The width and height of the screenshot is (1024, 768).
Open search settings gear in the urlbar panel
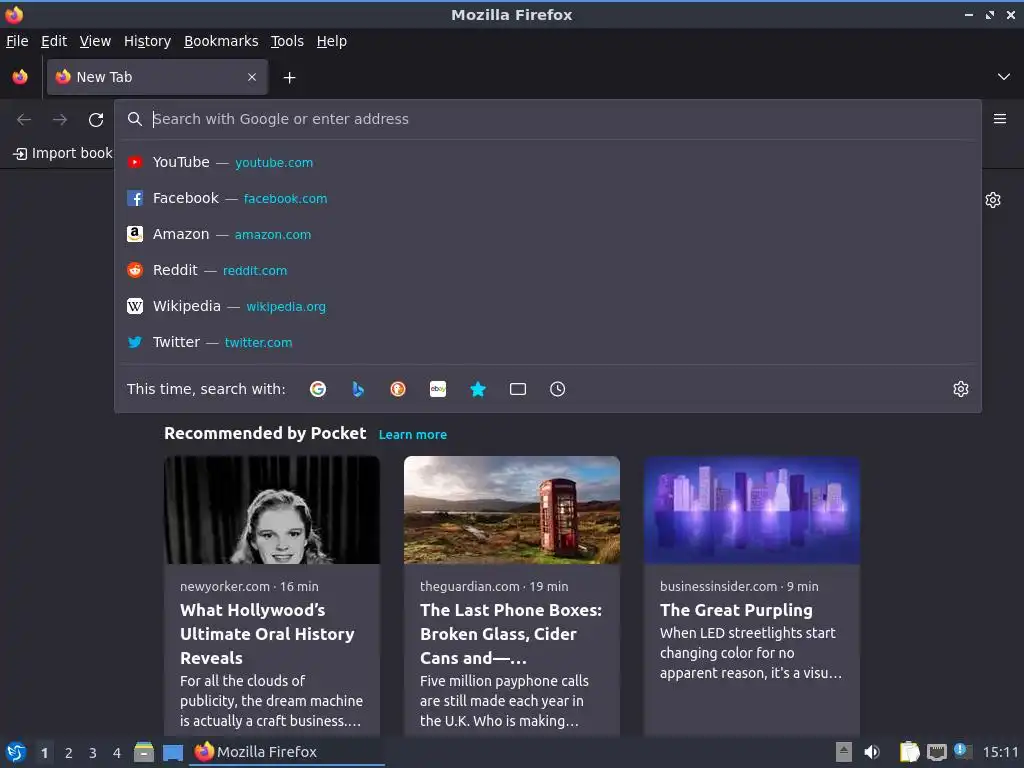[x=961, y=389]
